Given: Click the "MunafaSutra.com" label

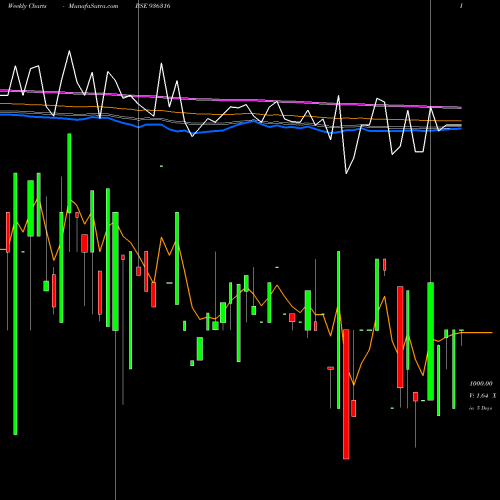Looking at the screenshot, I should click(93, 6).
